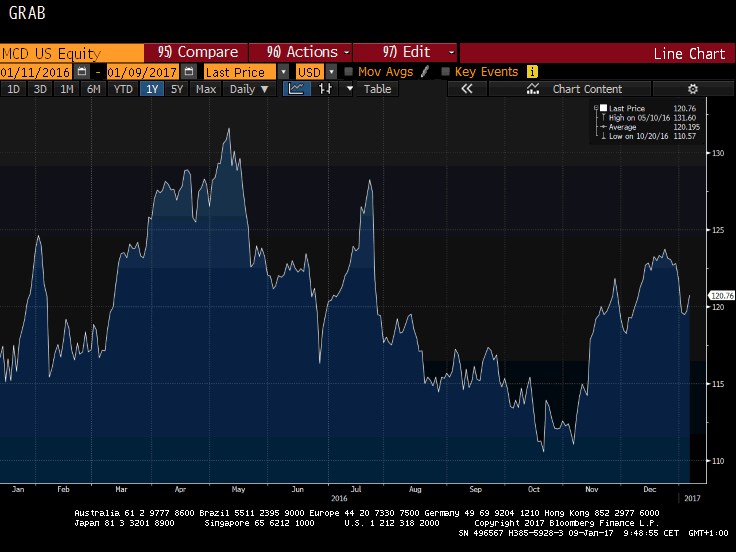Open the end date calendar picker
This screenshot has width=736, height=552.
point(189,72)
